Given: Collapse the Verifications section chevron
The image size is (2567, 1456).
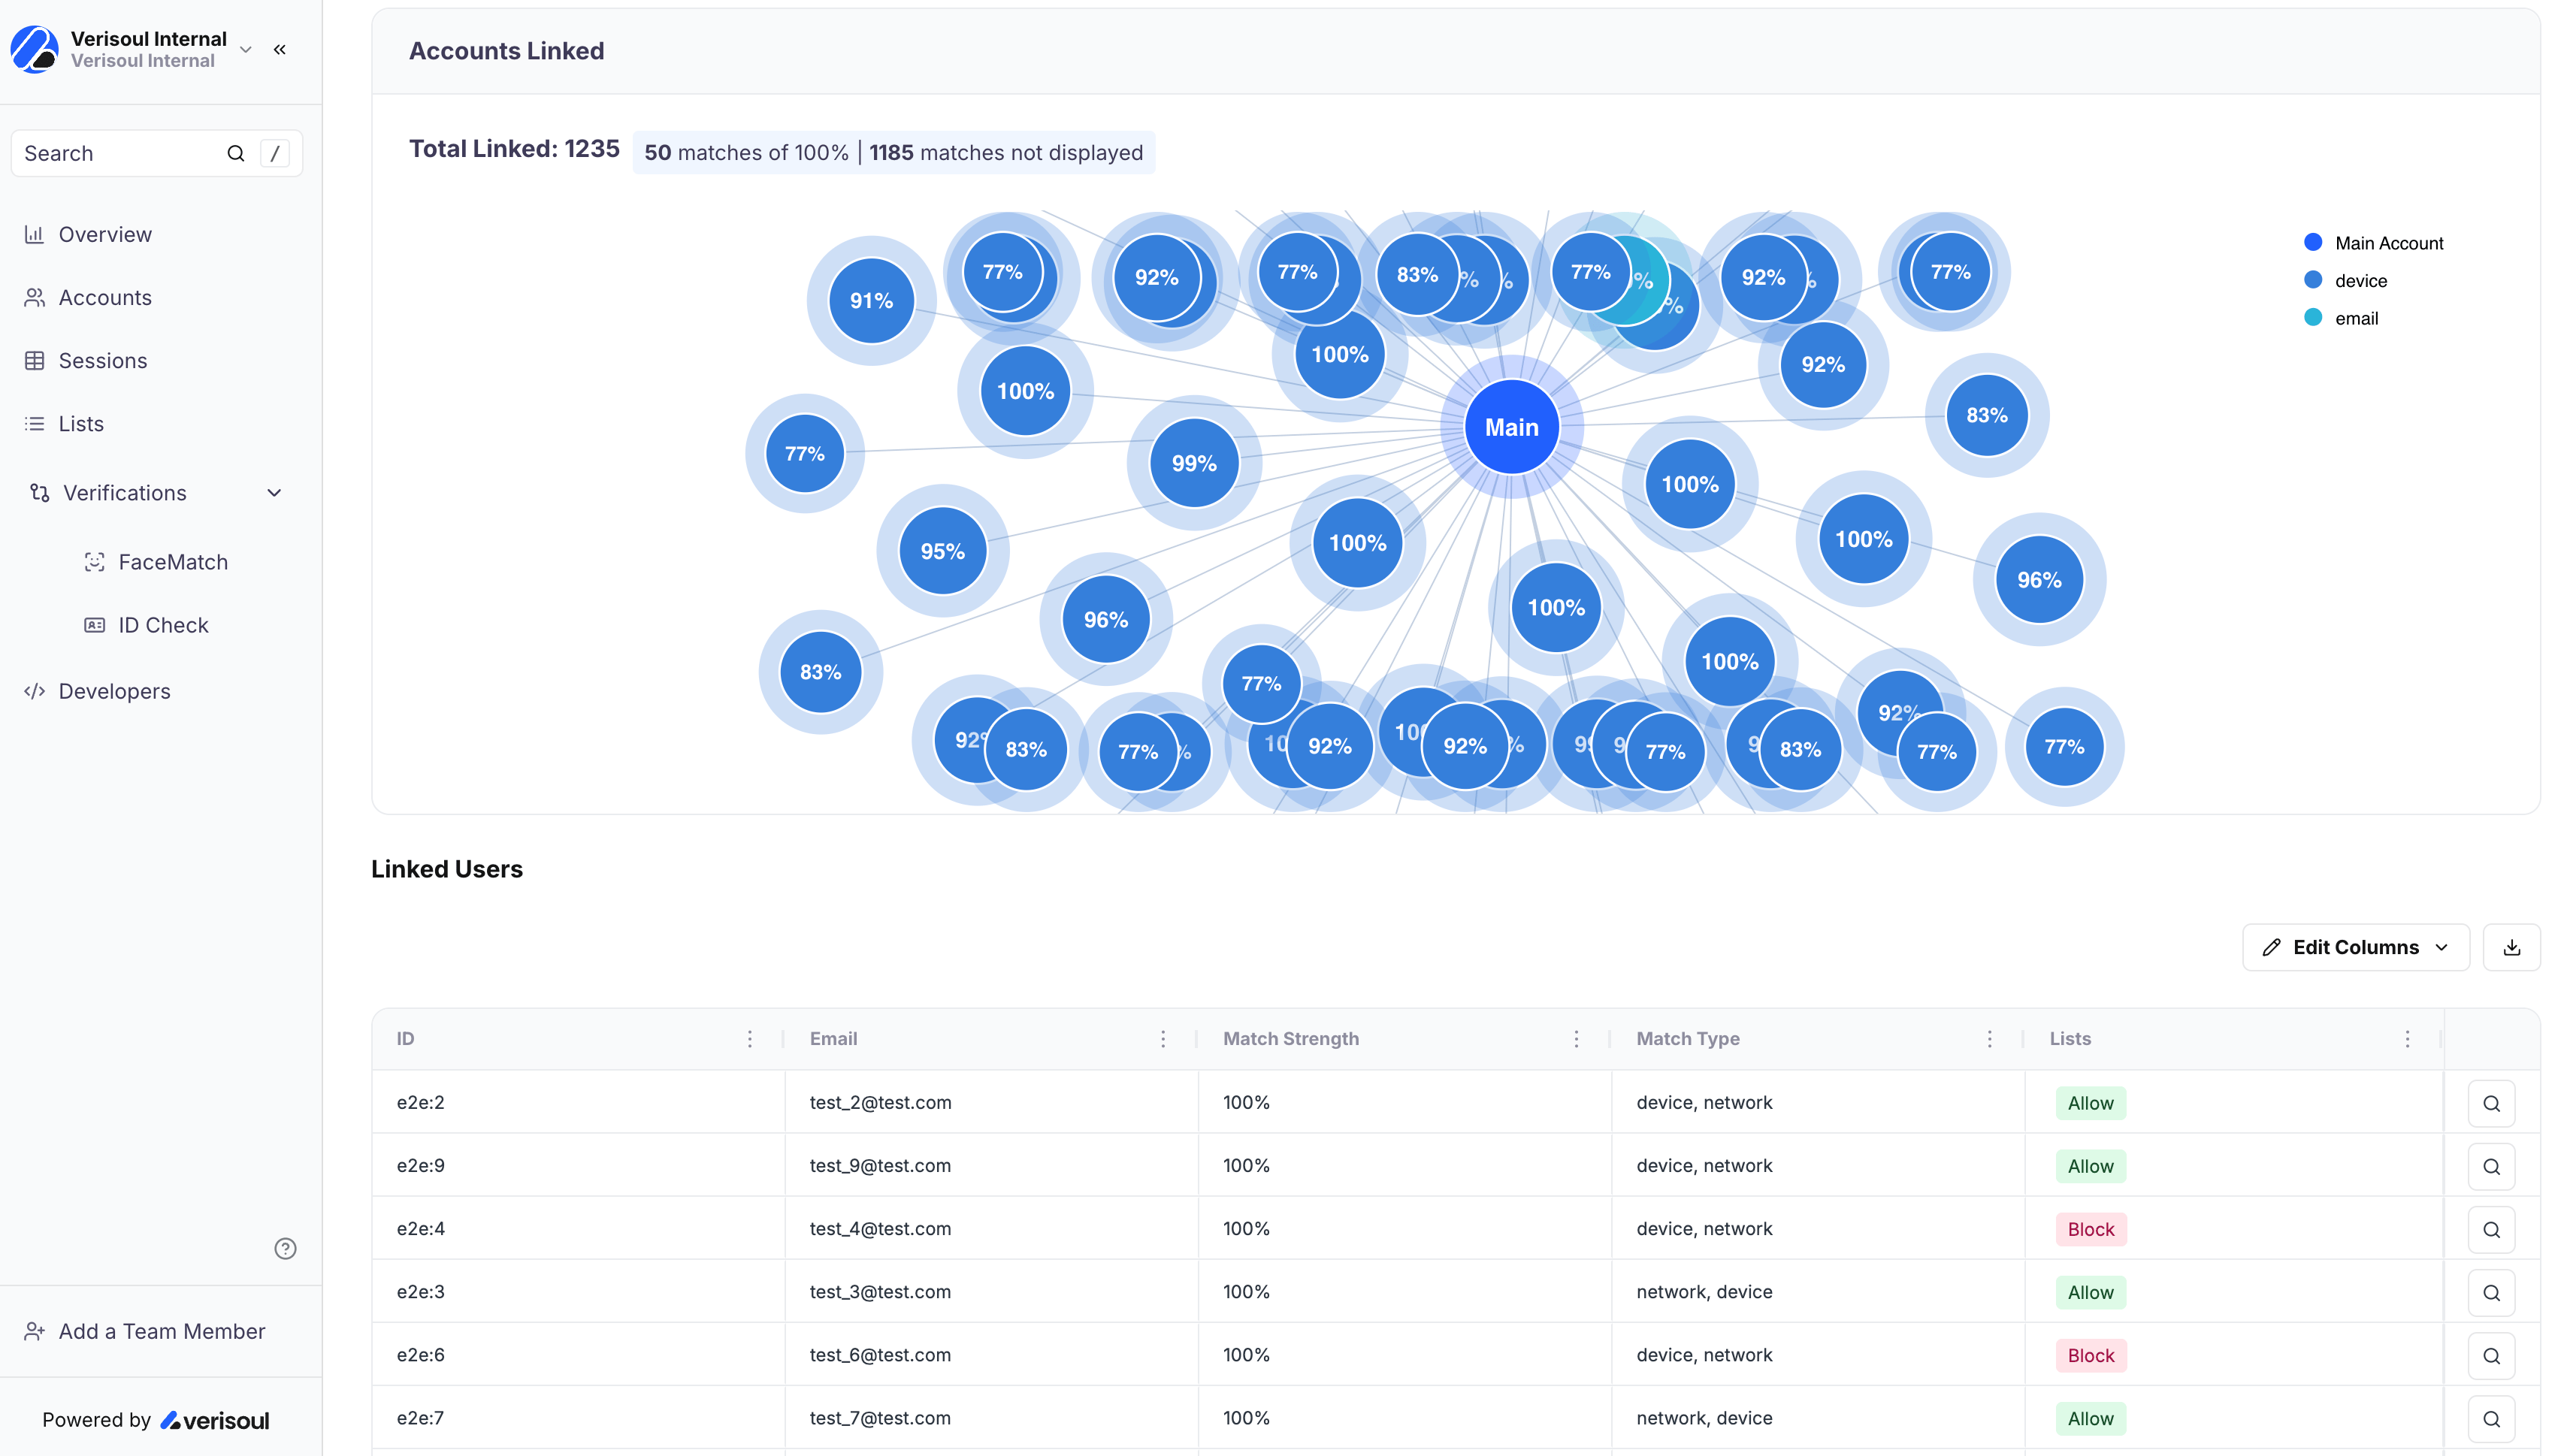Looking at the screenshot, I should point(274,493).
